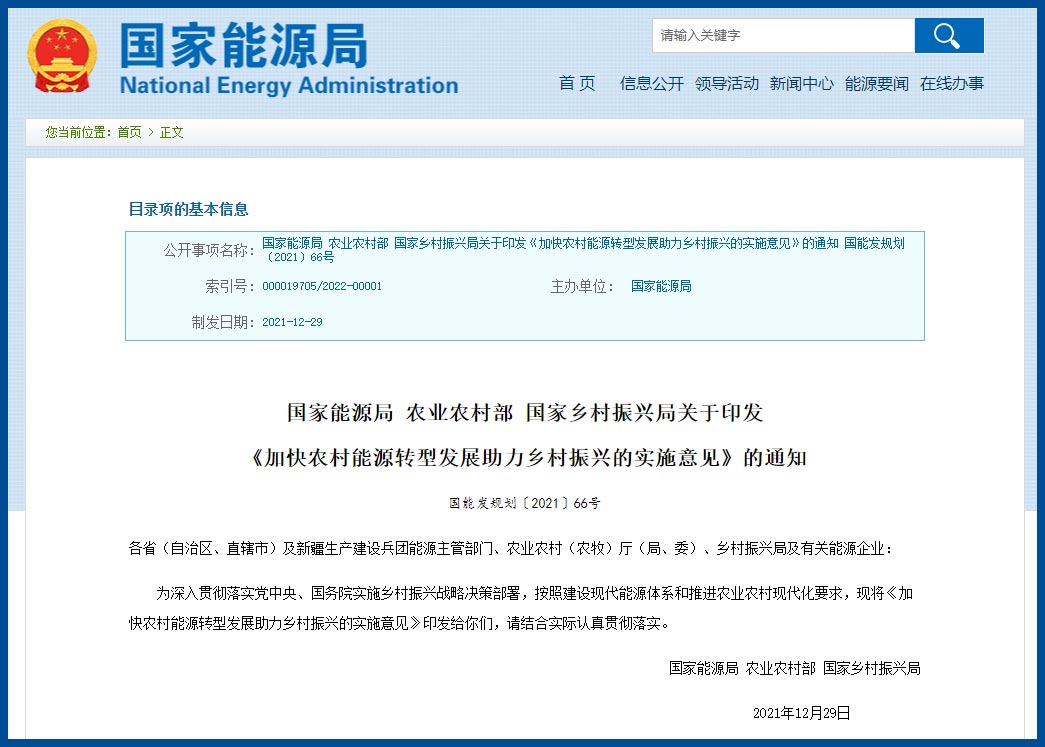
Task: Open the 能源要闻 navigation item
Action: pos(876,83)
